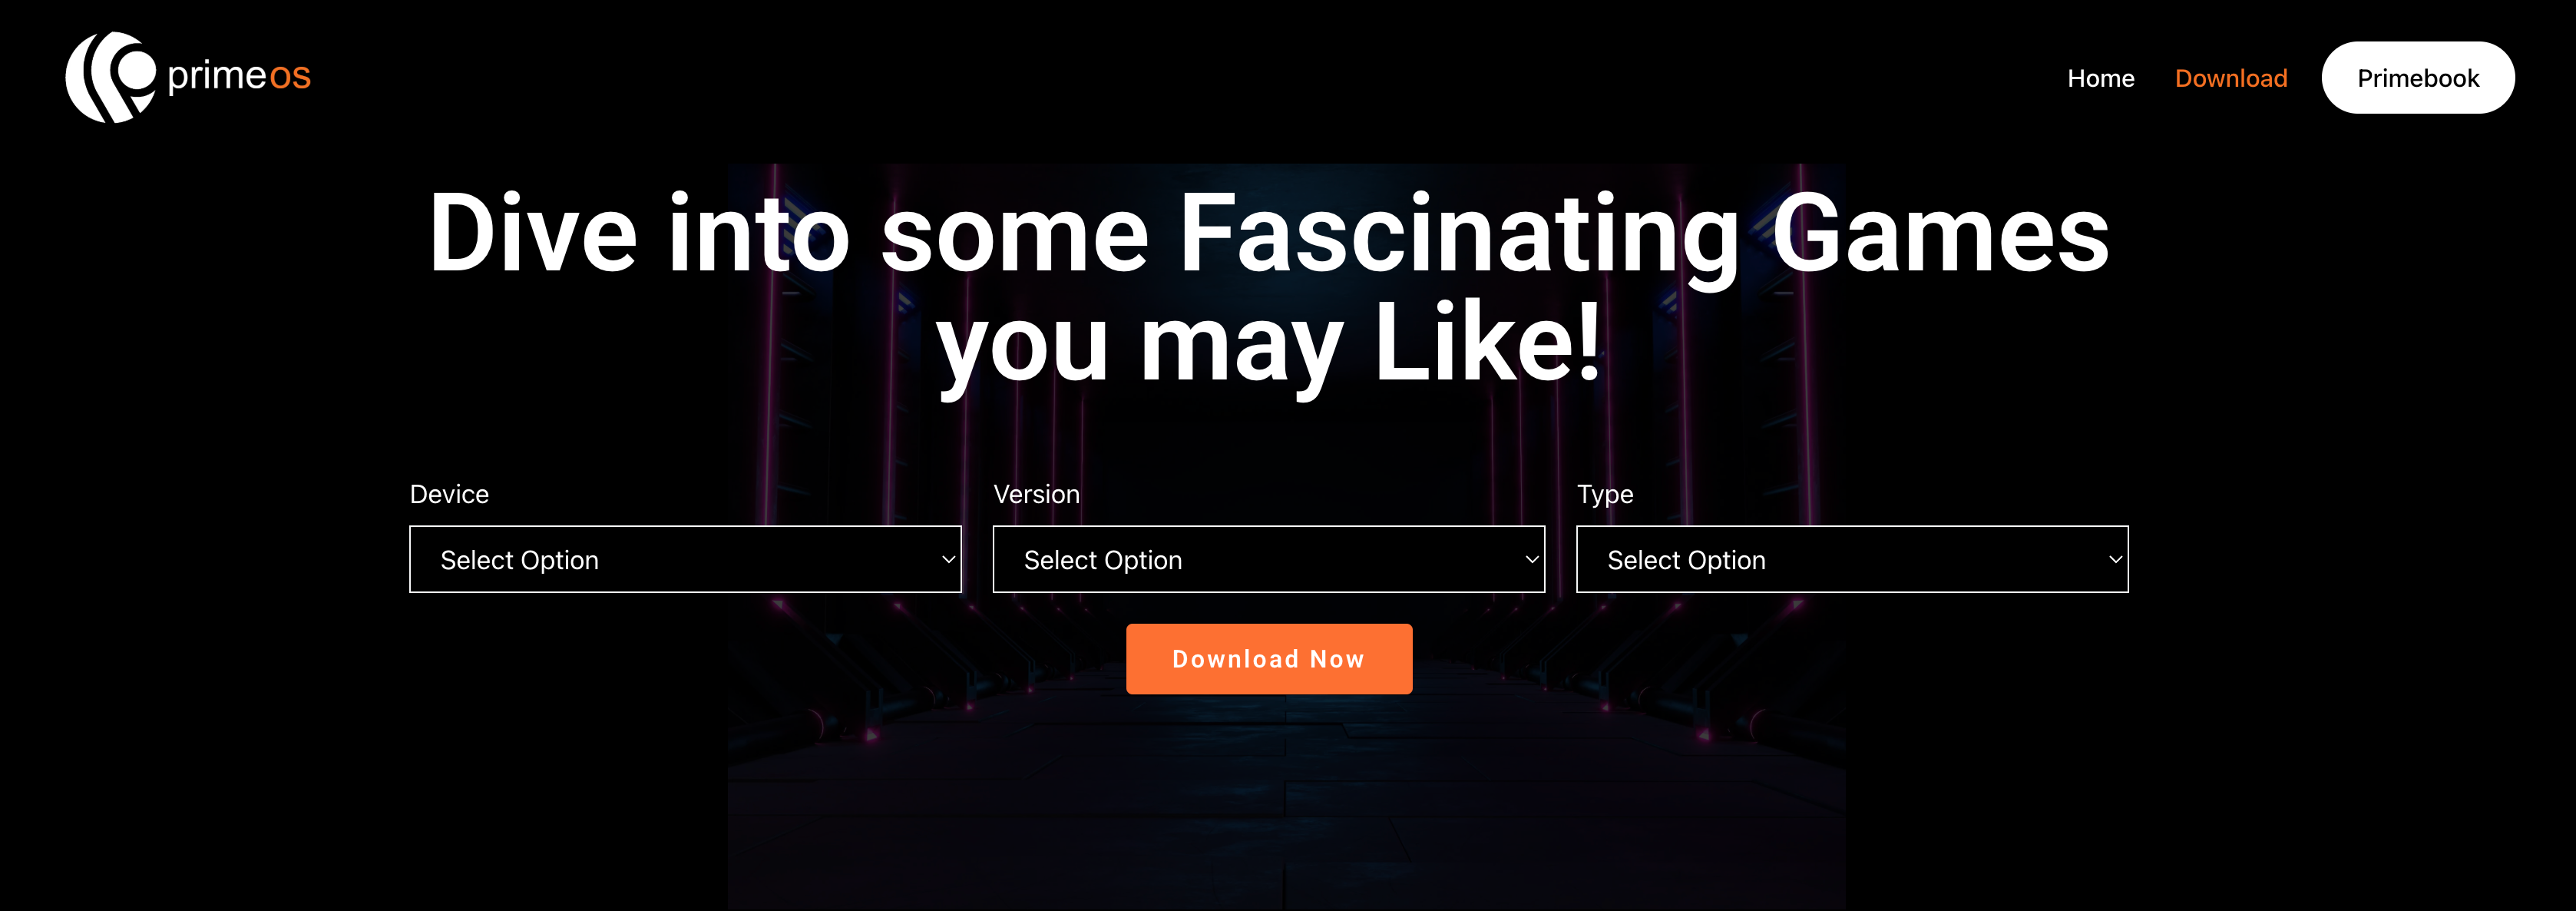Open the Device dropdown
The width and height of the screenshot is (2576, 911).
pyautogui.click(x=685, y=559)
